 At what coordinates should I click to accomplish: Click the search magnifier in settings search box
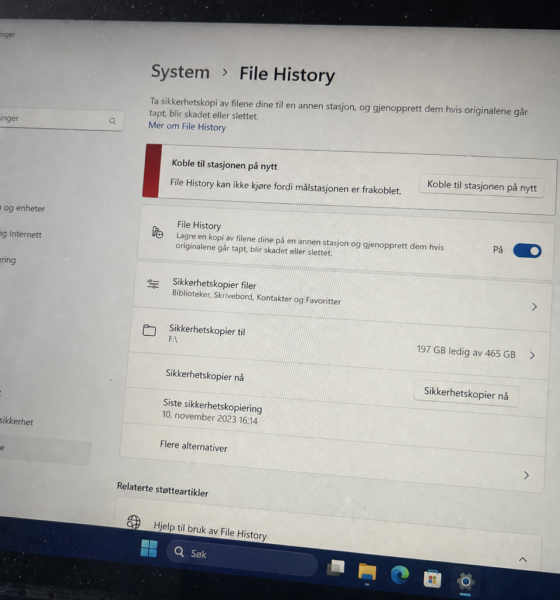tap(113, 121)
